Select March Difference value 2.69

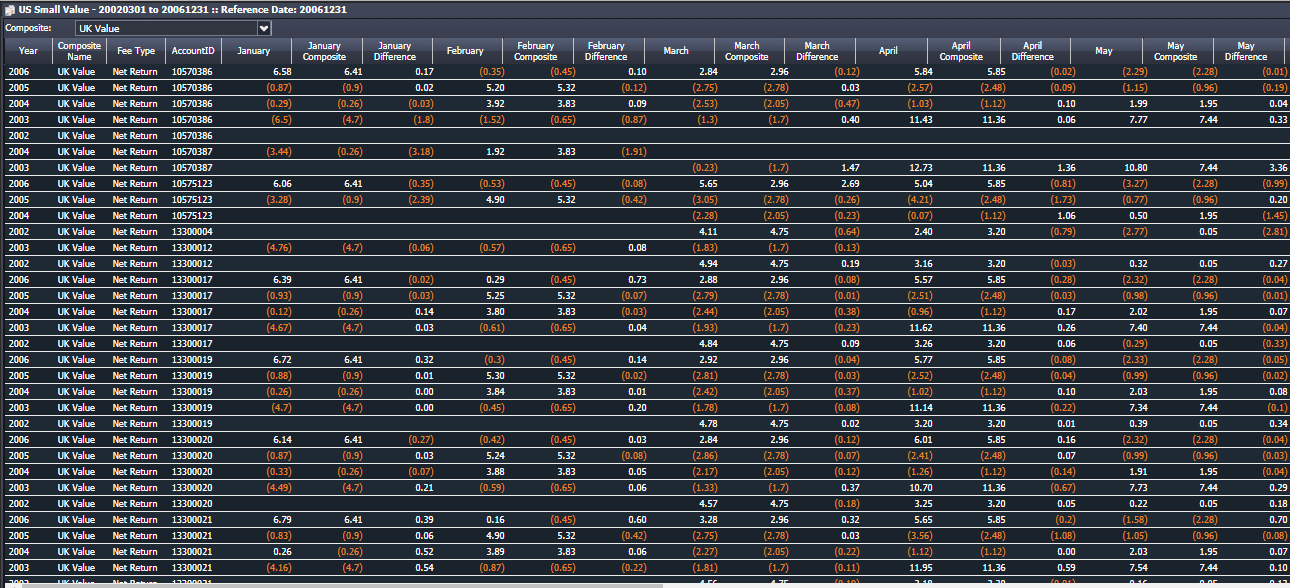849,184
